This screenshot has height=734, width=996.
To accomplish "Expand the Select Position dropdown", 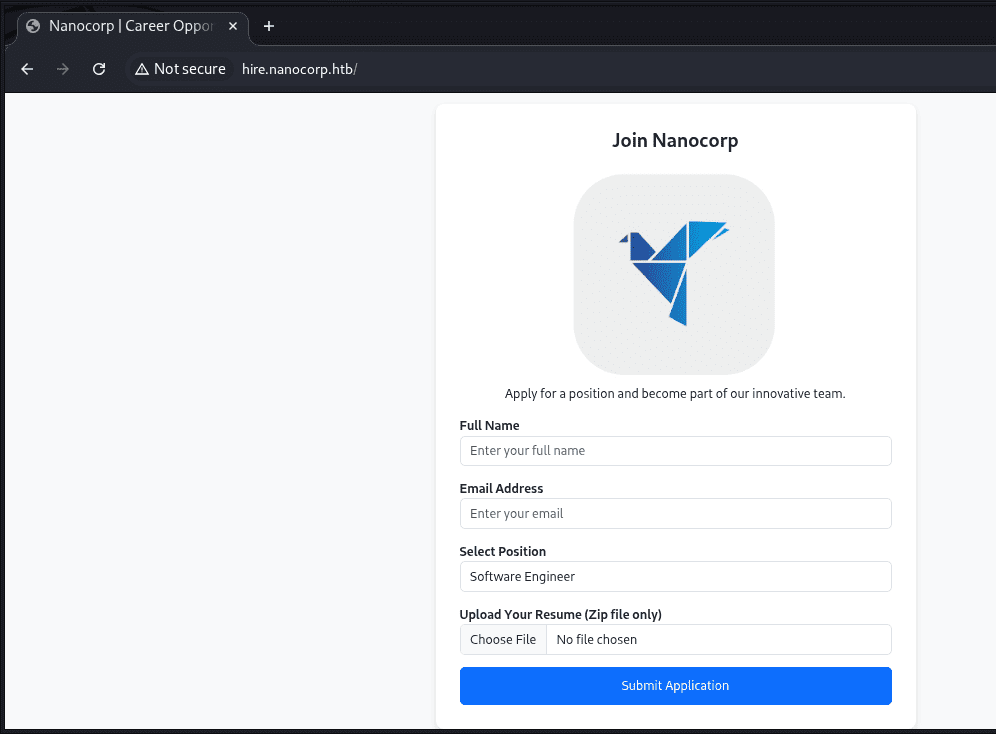I will (x=675, y=577).
